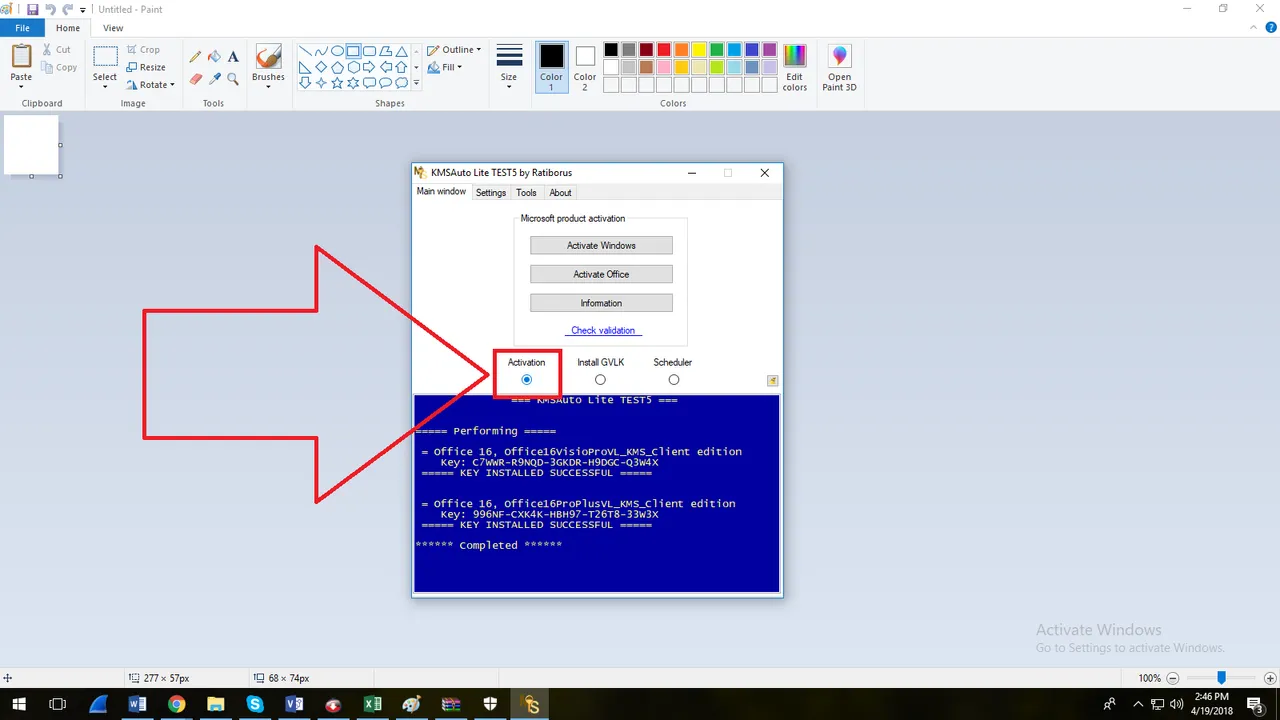Click the Activate Office button
This screenshot has width=1280, height=720.
click(601, 274)
